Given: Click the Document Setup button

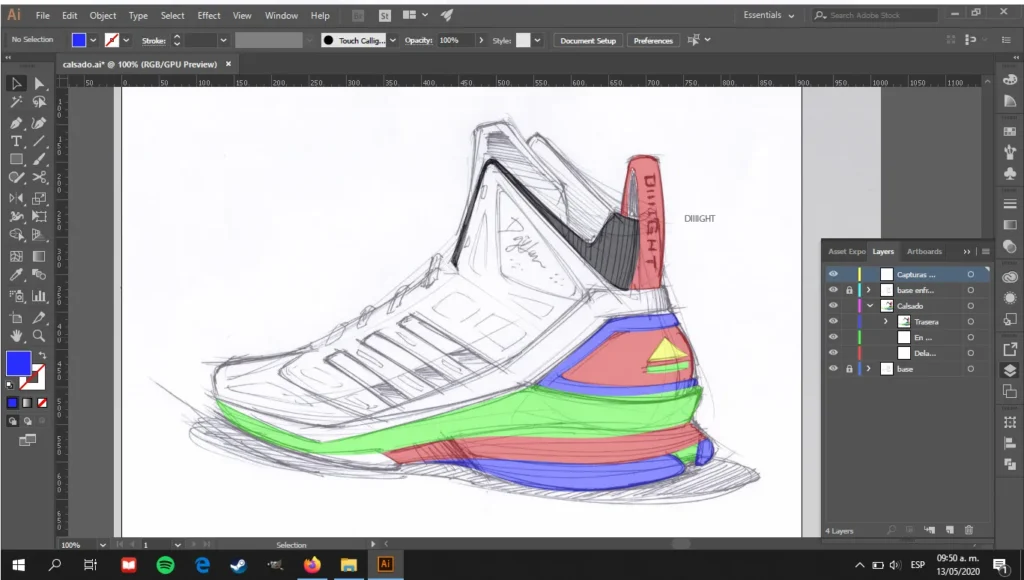Looking at the screenshot, I should (588, 41).
